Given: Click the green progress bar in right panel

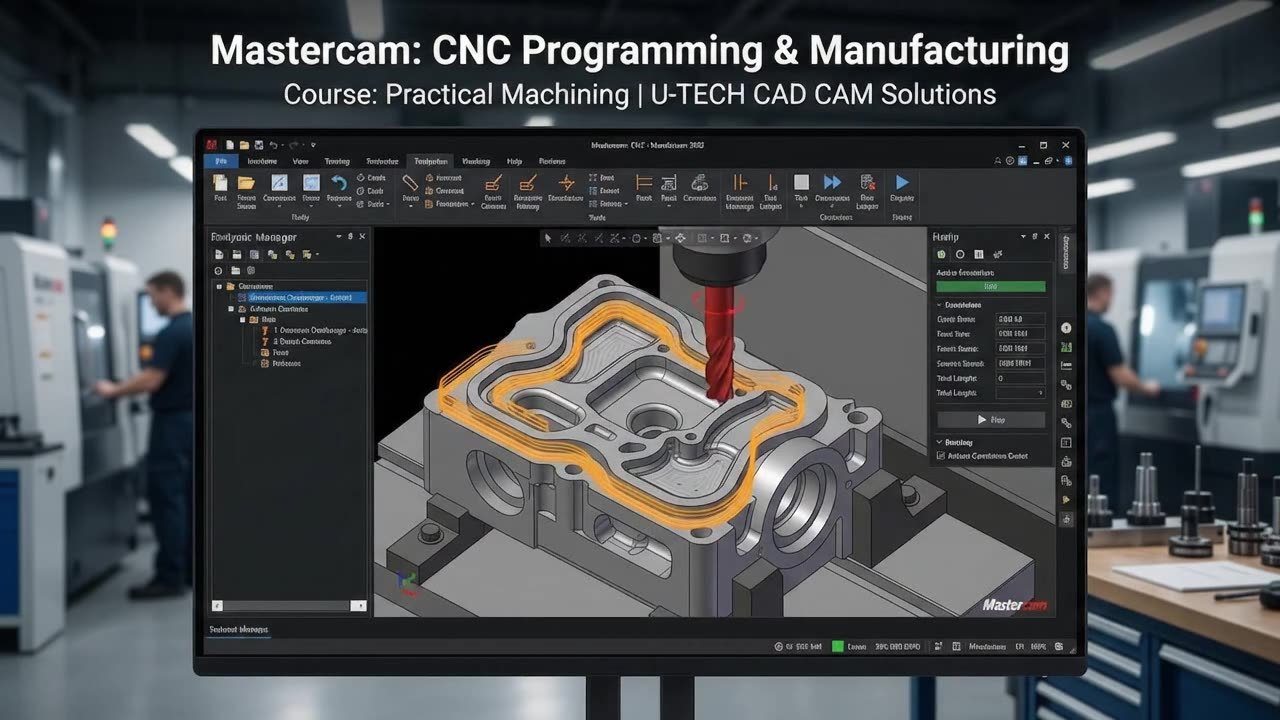Looking at the screenshot, I should [x=991, y=286].
